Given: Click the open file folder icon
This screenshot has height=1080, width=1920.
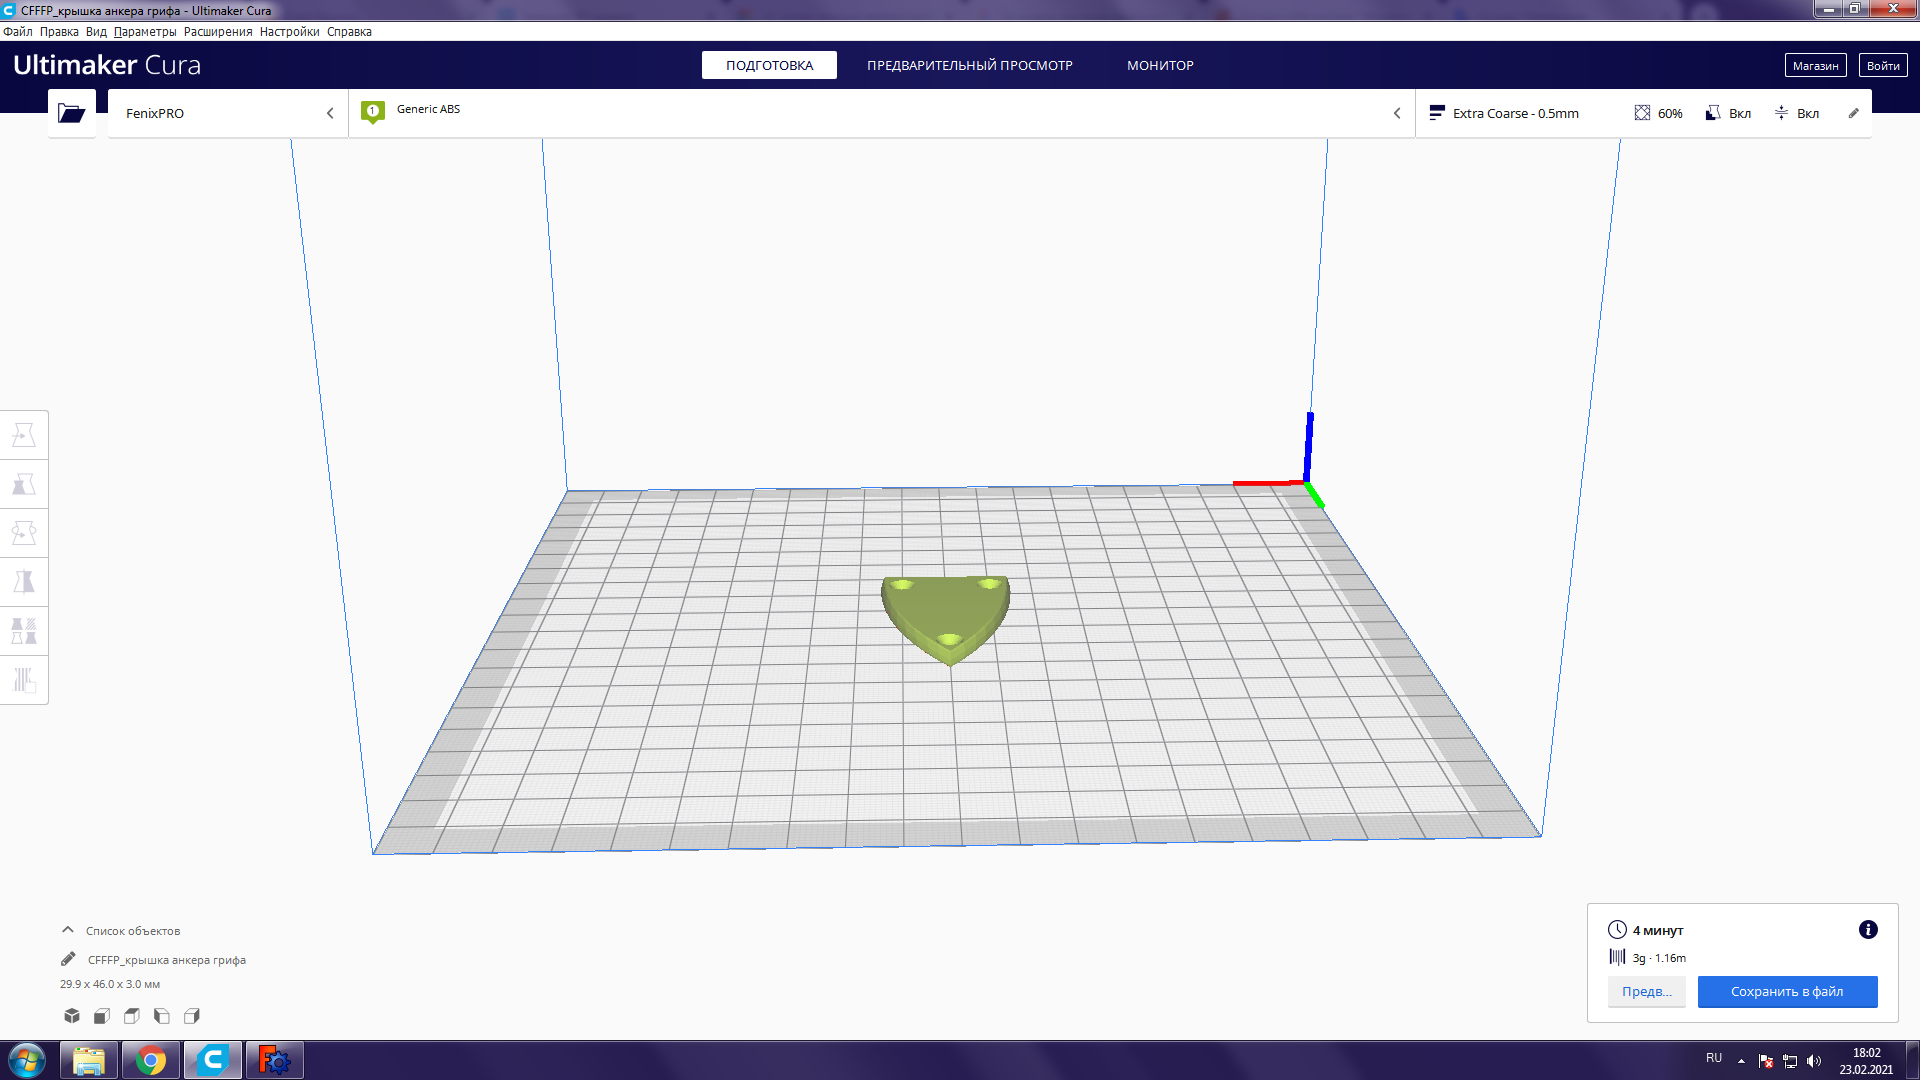Looking at the screenshot, I should [71, 113].
